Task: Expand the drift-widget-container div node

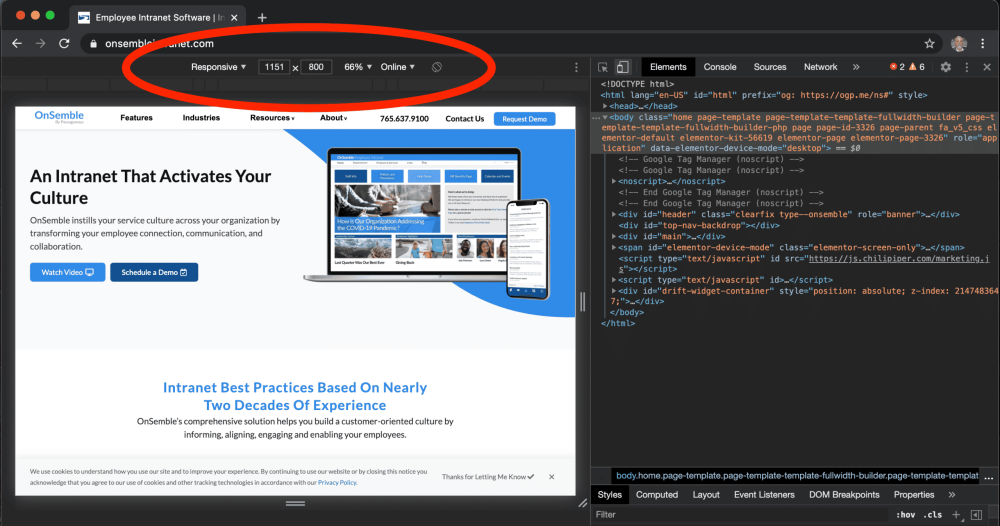Action: 614,291
